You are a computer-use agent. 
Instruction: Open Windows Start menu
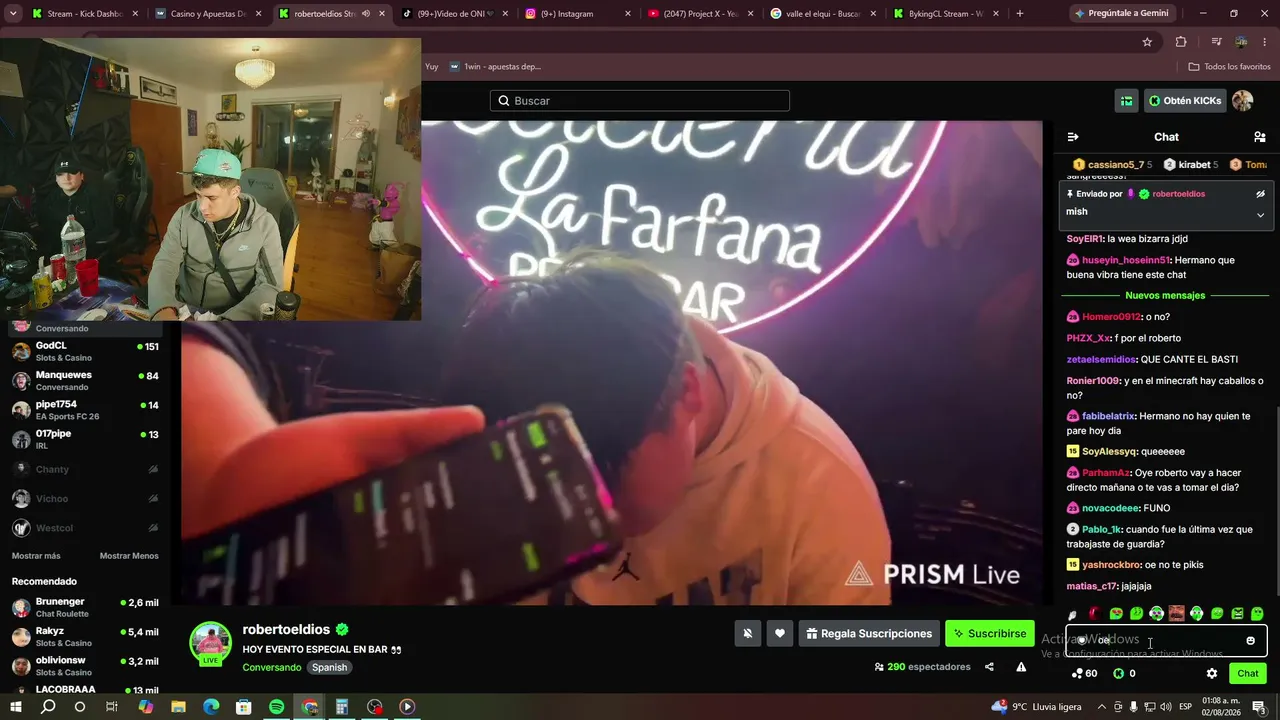[x=16, y=707]
